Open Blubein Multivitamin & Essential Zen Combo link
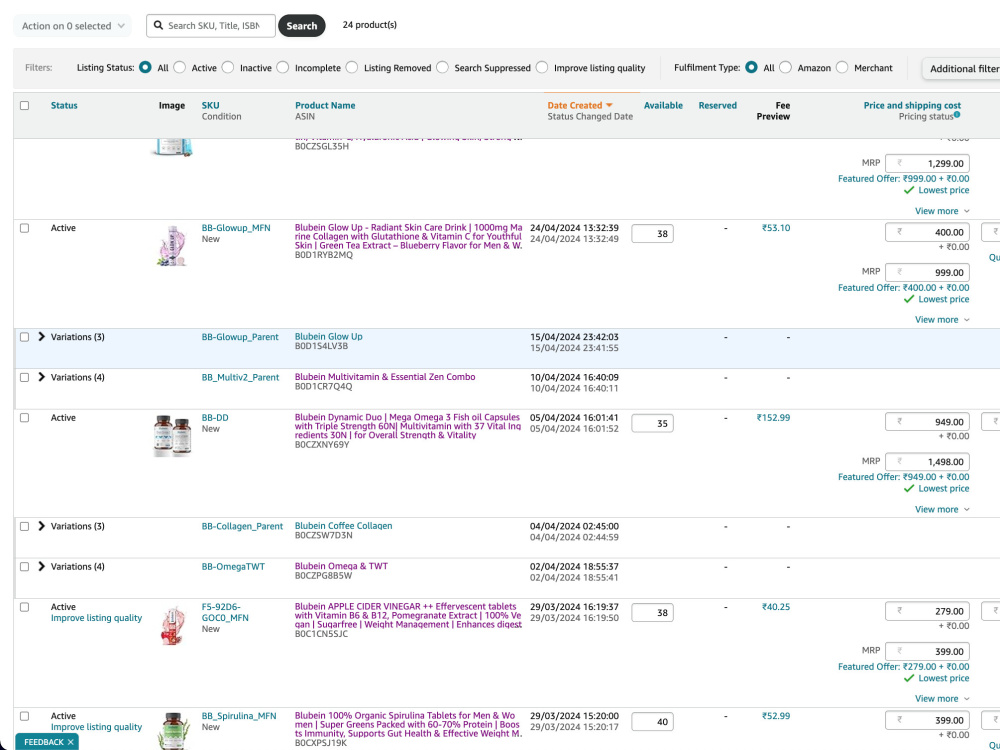This screenshot has width=1000, height=750. (385, 377)
